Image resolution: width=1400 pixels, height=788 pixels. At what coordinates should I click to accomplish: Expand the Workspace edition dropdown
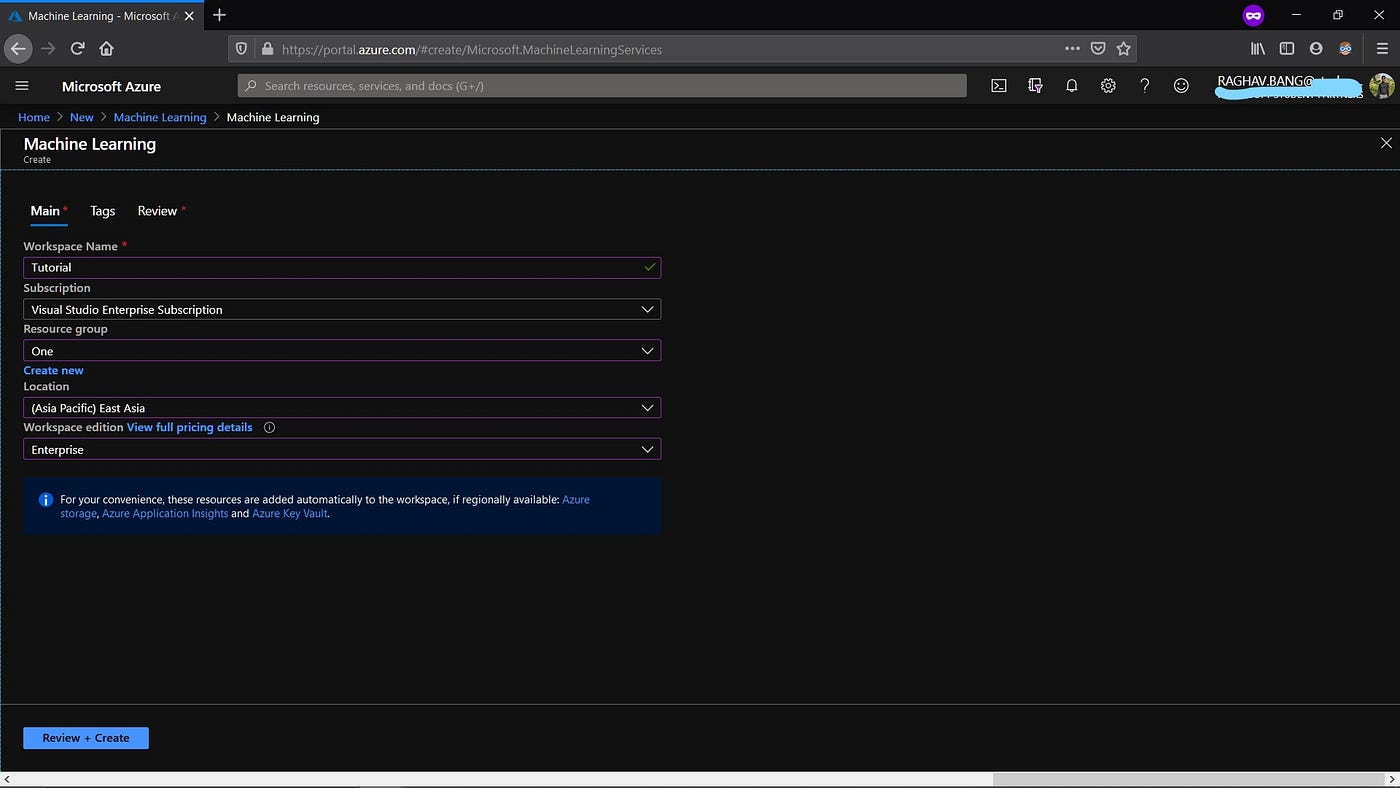pyautogui.click(x=342, y=450)
